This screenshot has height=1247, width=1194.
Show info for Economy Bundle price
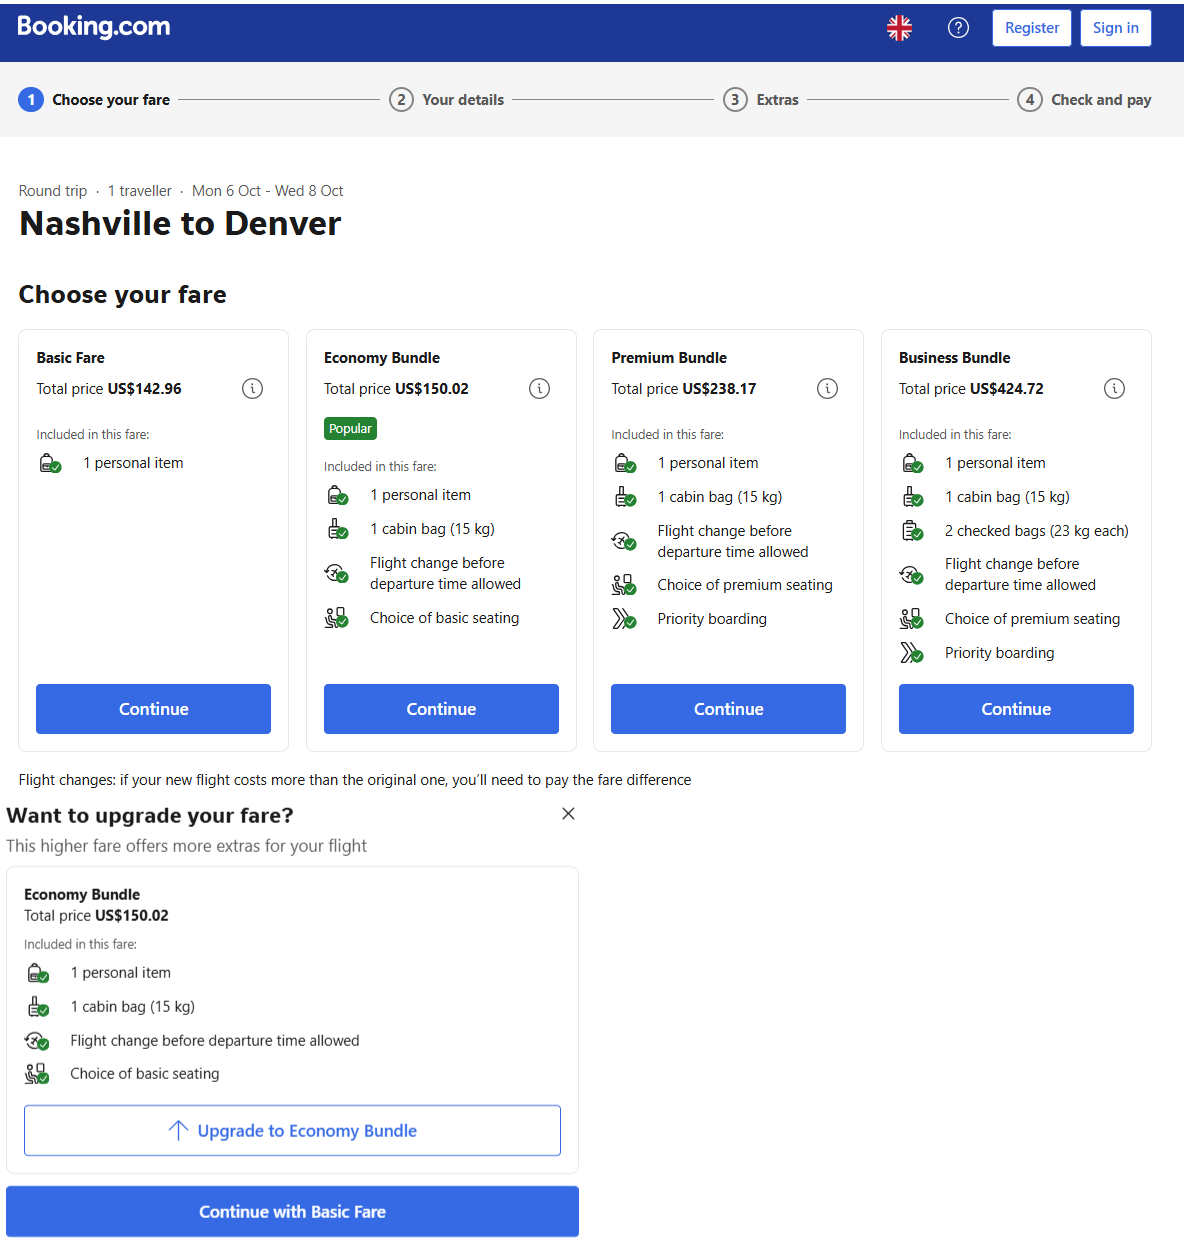(x=539, y=389)
